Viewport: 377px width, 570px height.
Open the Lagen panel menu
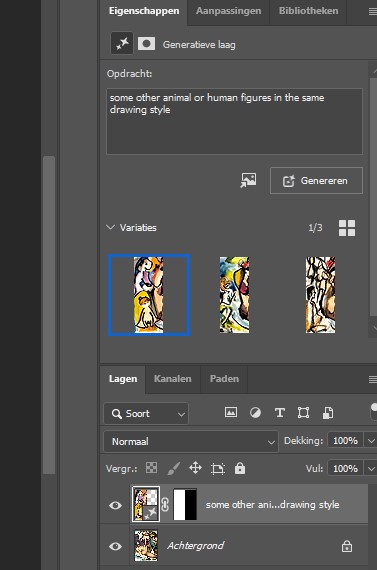pyautogui.click(x=373, y=379)
